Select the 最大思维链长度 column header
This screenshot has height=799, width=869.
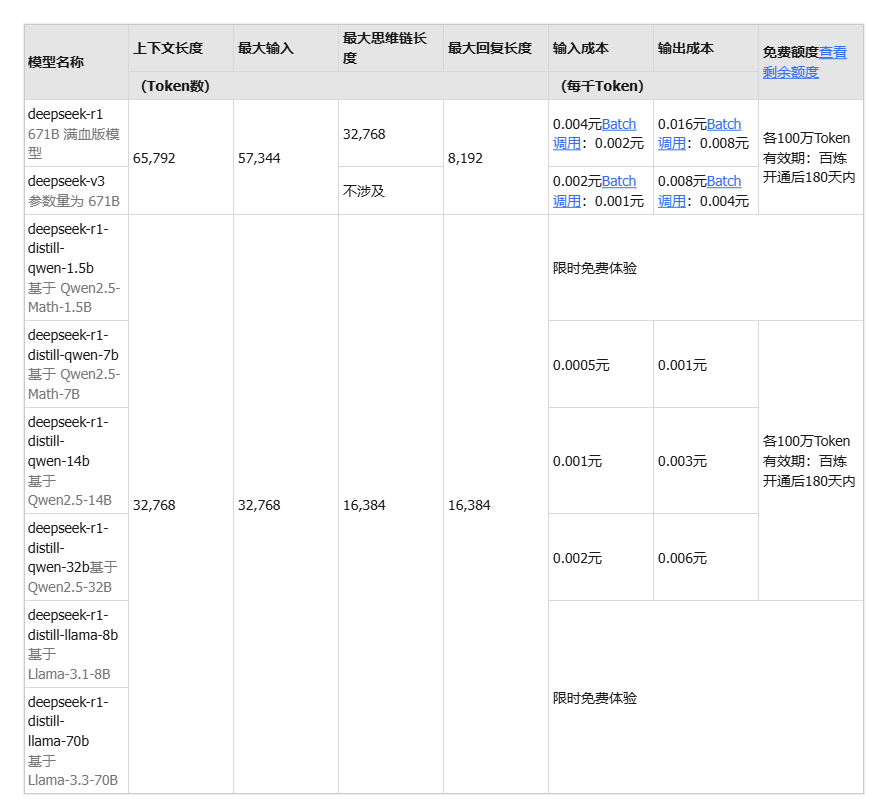pos(391,48)
